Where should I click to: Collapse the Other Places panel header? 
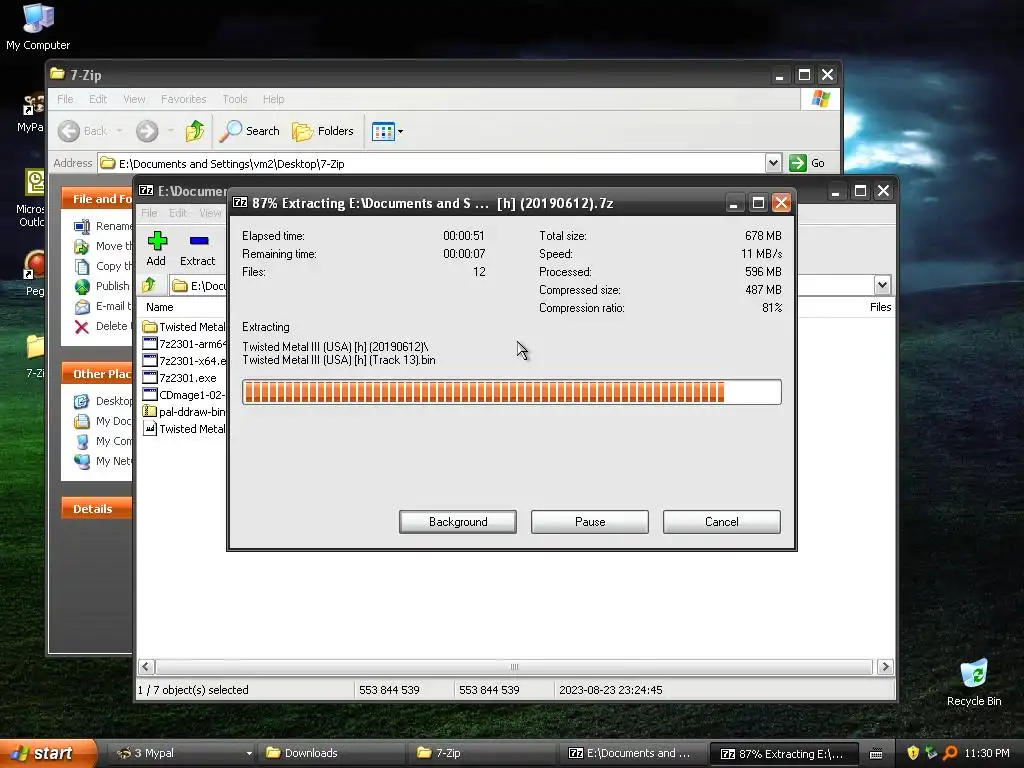tap(97, 374)
